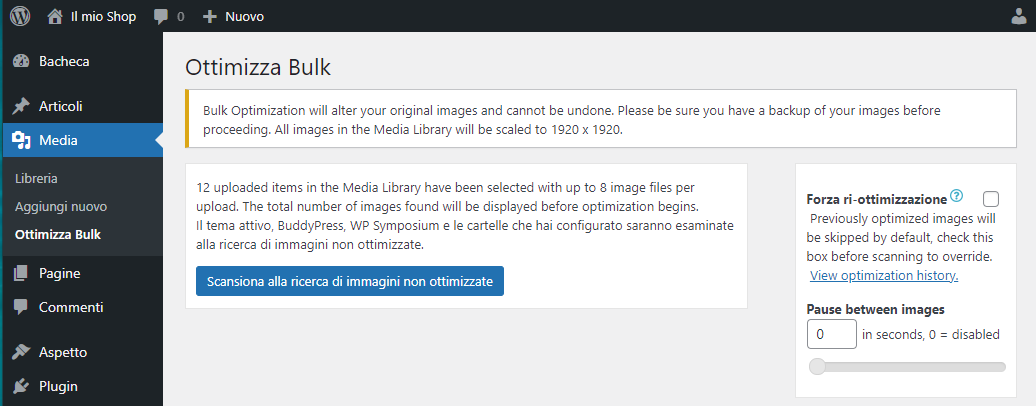Screen dimensions: 1036x406
Task: Open the Commenti menu item
Action: coord(71,307)
